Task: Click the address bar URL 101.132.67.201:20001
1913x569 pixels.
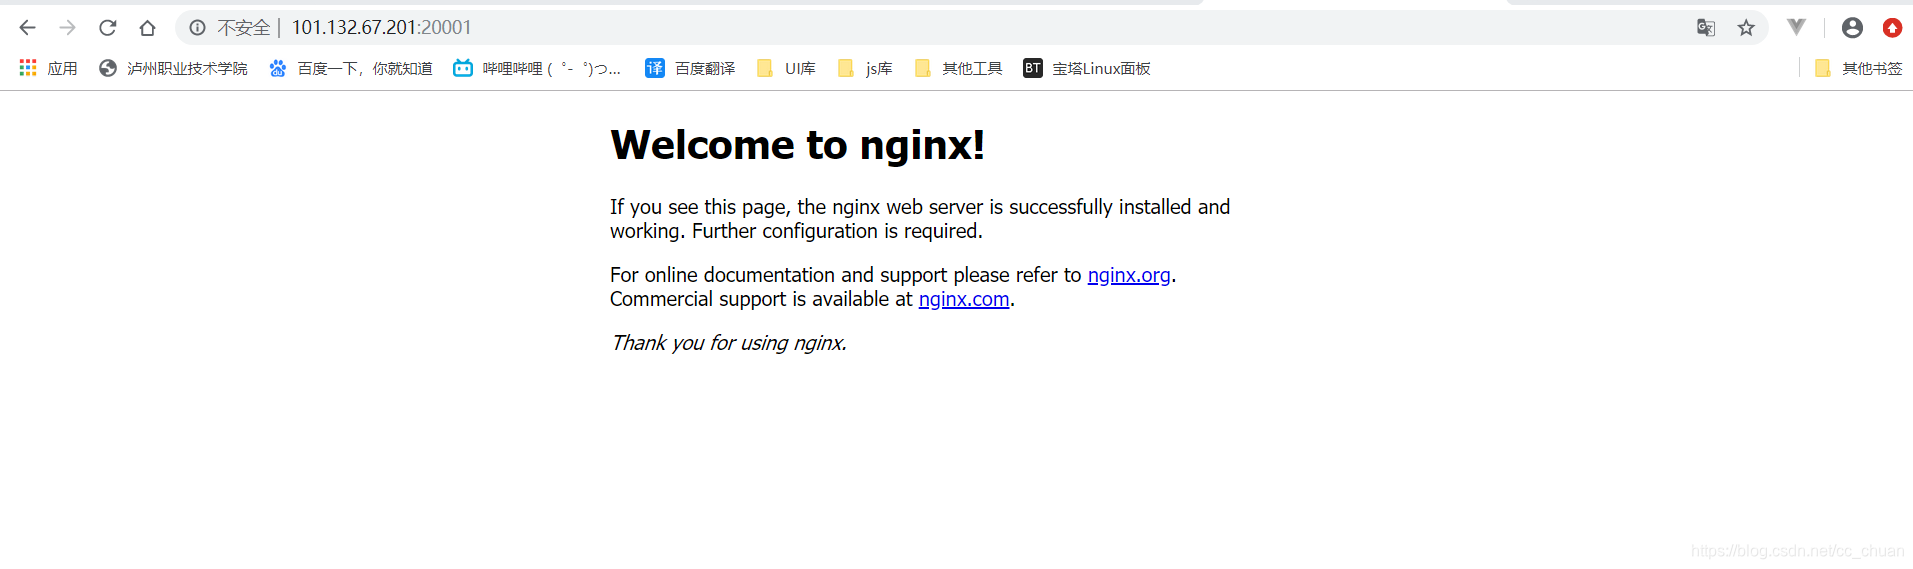Action: click(381, 28)
